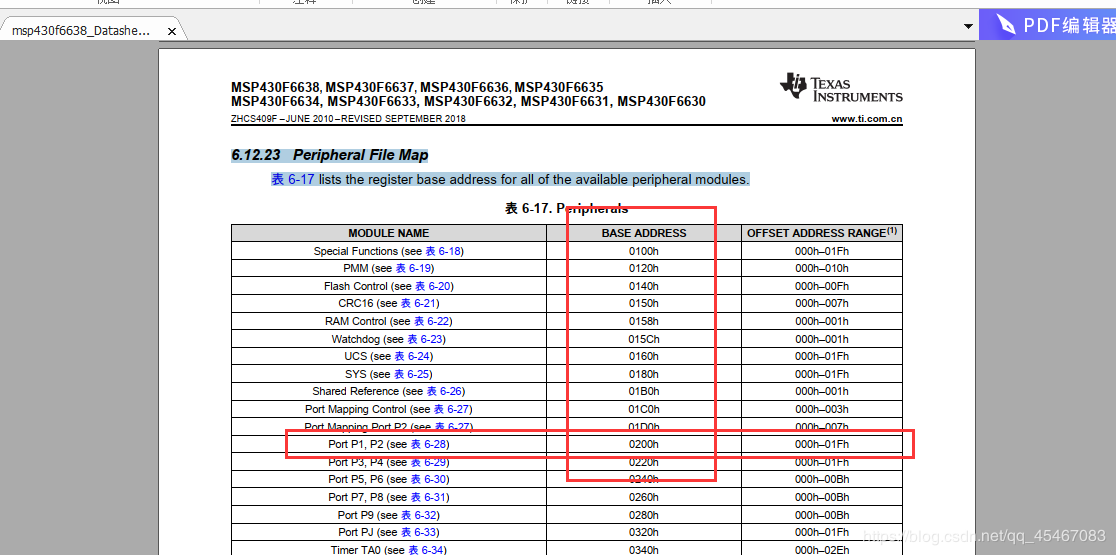Follow the 表 6-18 Special Functions link
The width and height of the screenshot is (1116, 555).
click(x=443, y=251)
